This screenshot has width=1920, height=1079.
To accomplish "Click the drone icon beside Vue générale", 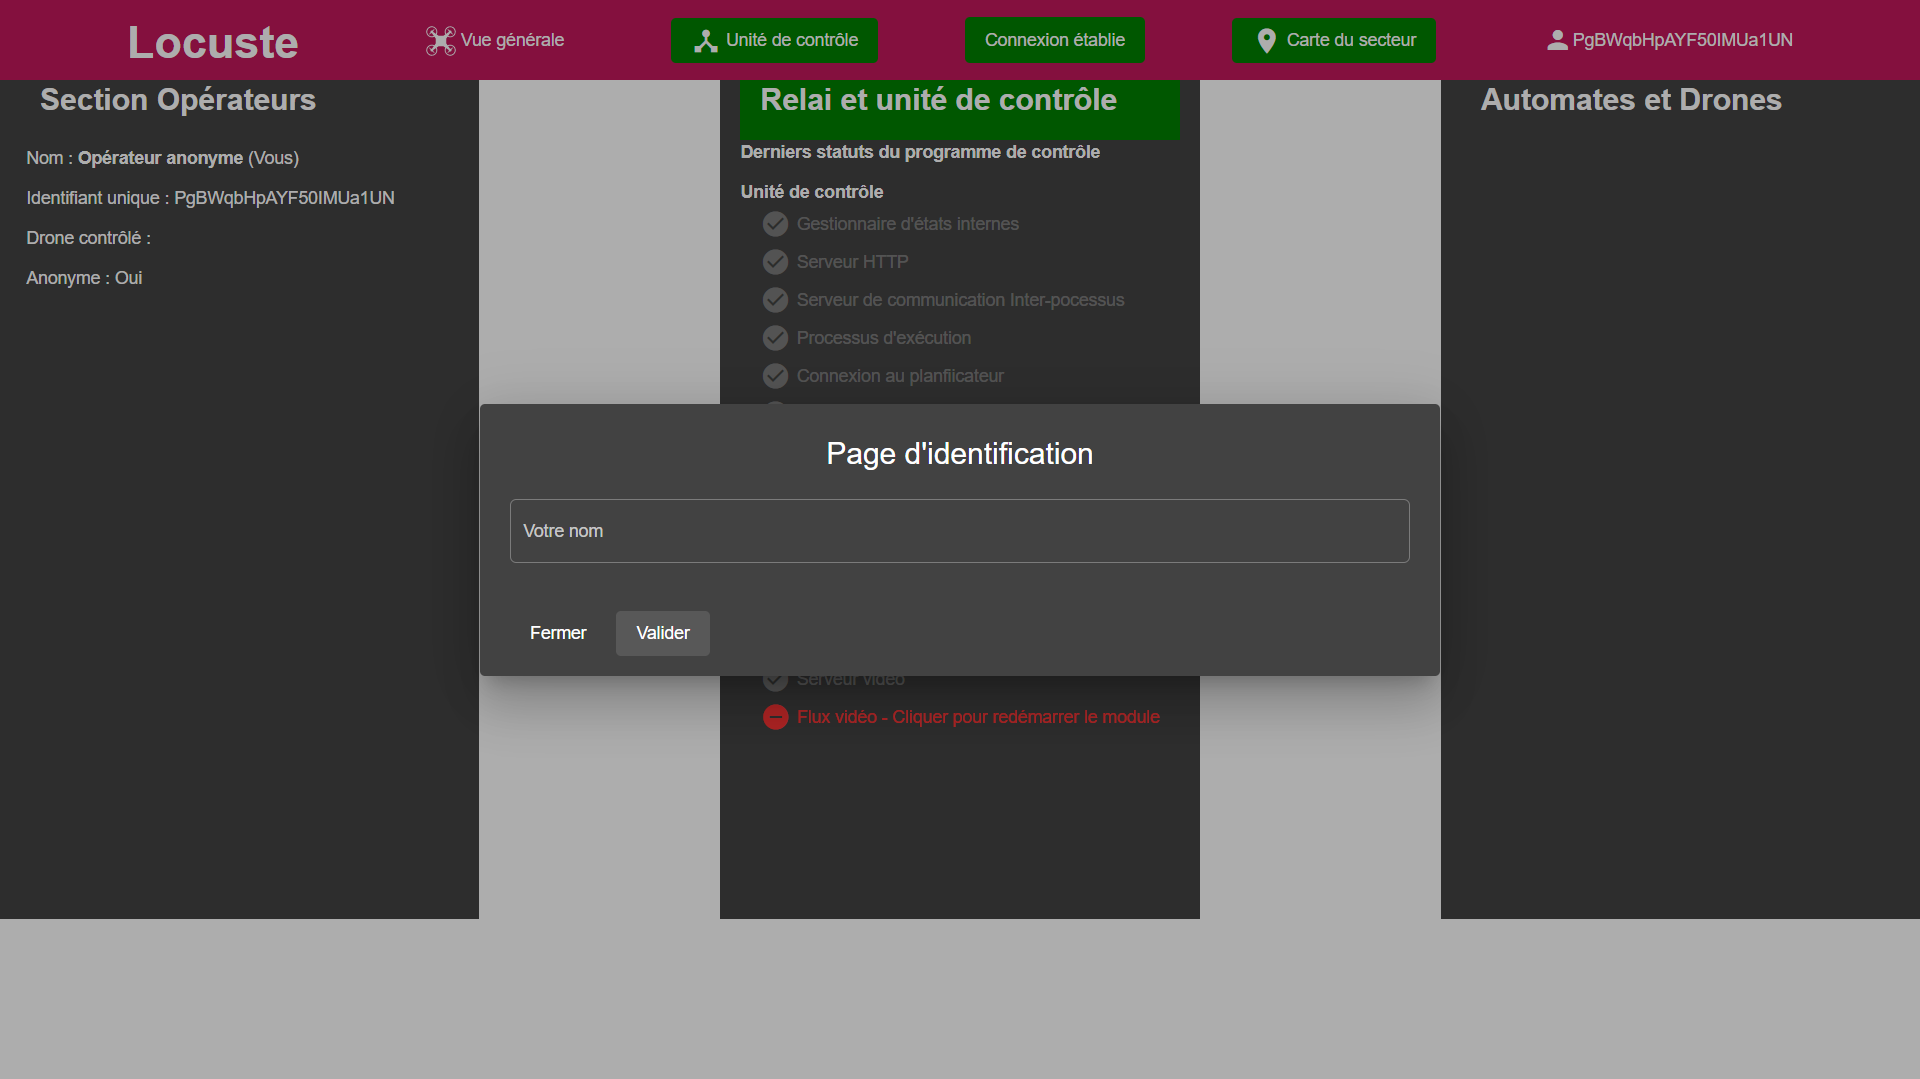I will 440,40.
